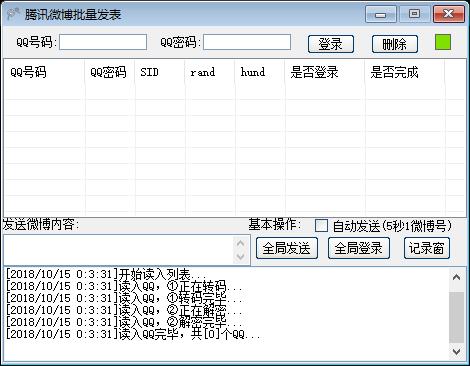Click the up arrow of the content box
The image size is (470, 366).
(240, 243)
